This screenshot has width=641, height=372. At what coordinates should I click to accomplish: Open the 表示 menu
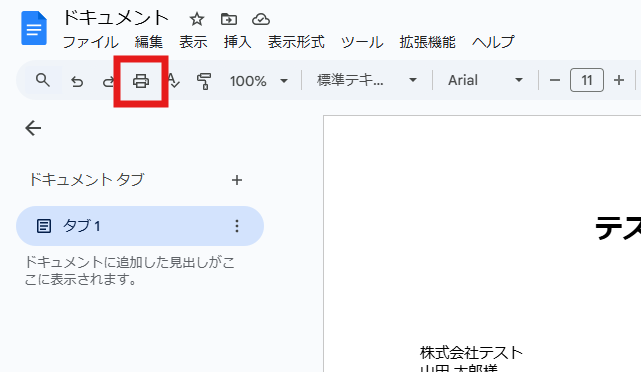coord(193,42)
